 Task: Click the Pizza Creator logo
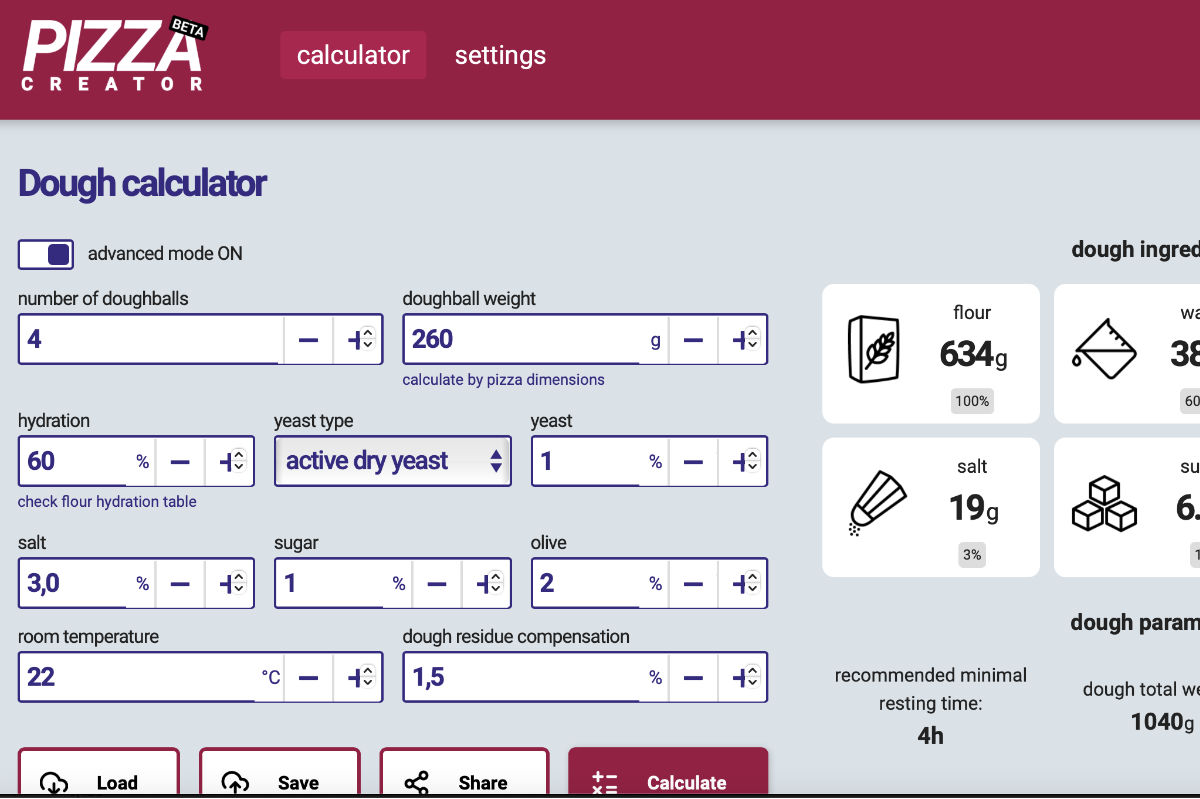point(113,55)
